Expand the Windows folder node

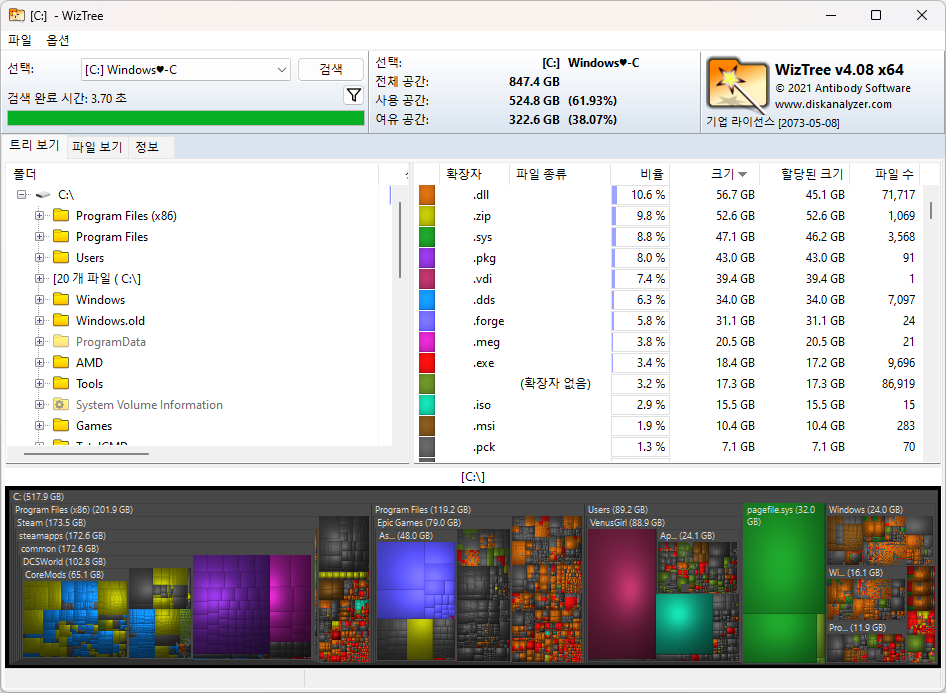pyautogui.click(x=39, y=299)
